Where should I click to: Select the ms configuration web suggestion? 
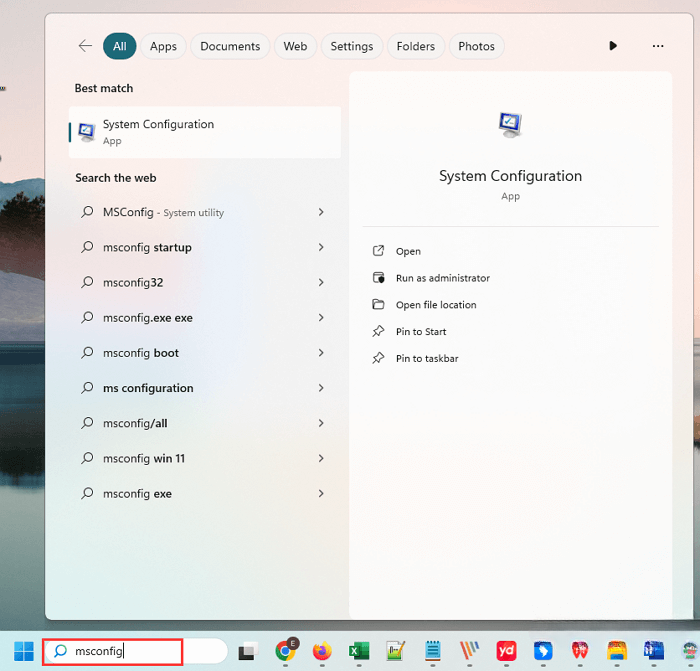click(205, 388)
